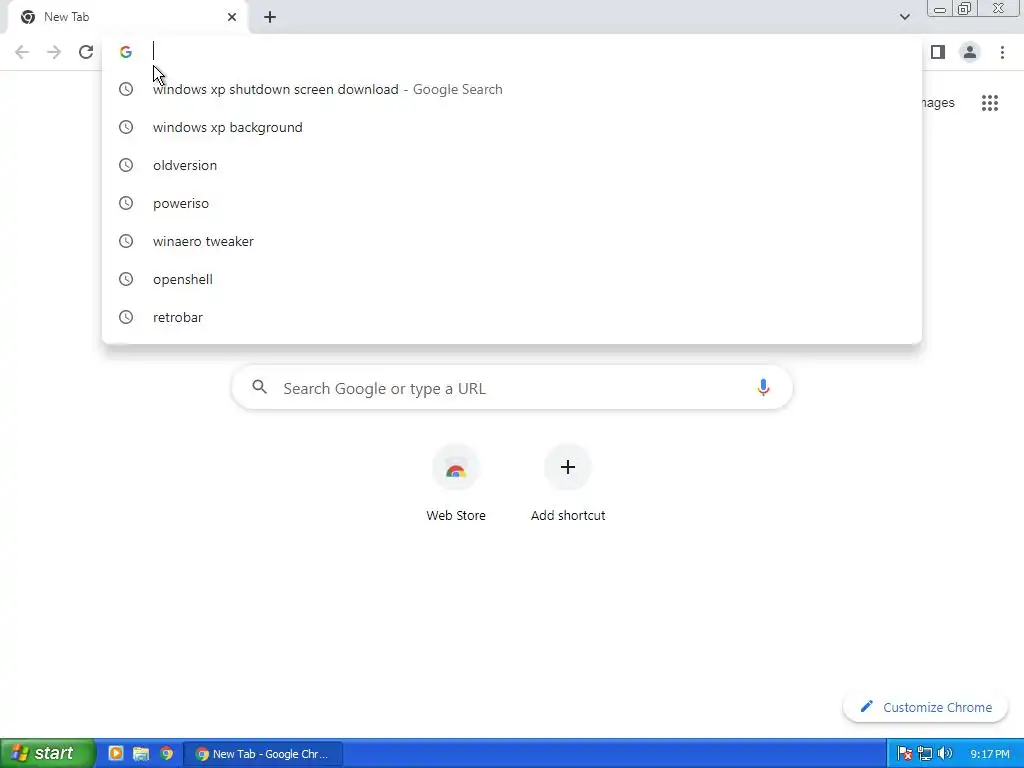Open the Chrome three-dot menu
This screenshot has height=768, width=1024.
tap(1002, 52)
